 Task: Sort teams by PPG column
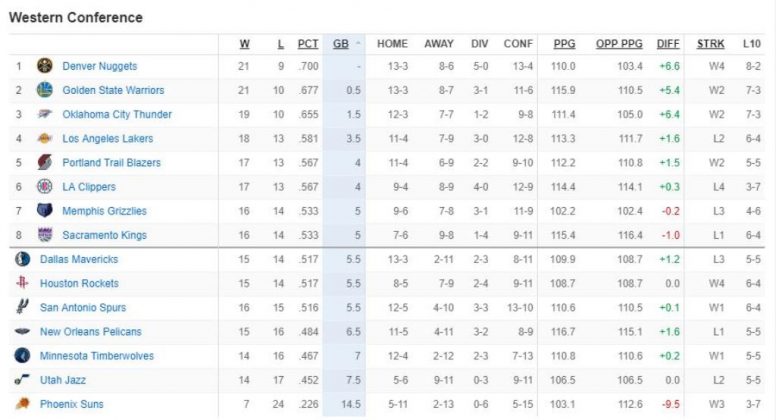564,44
